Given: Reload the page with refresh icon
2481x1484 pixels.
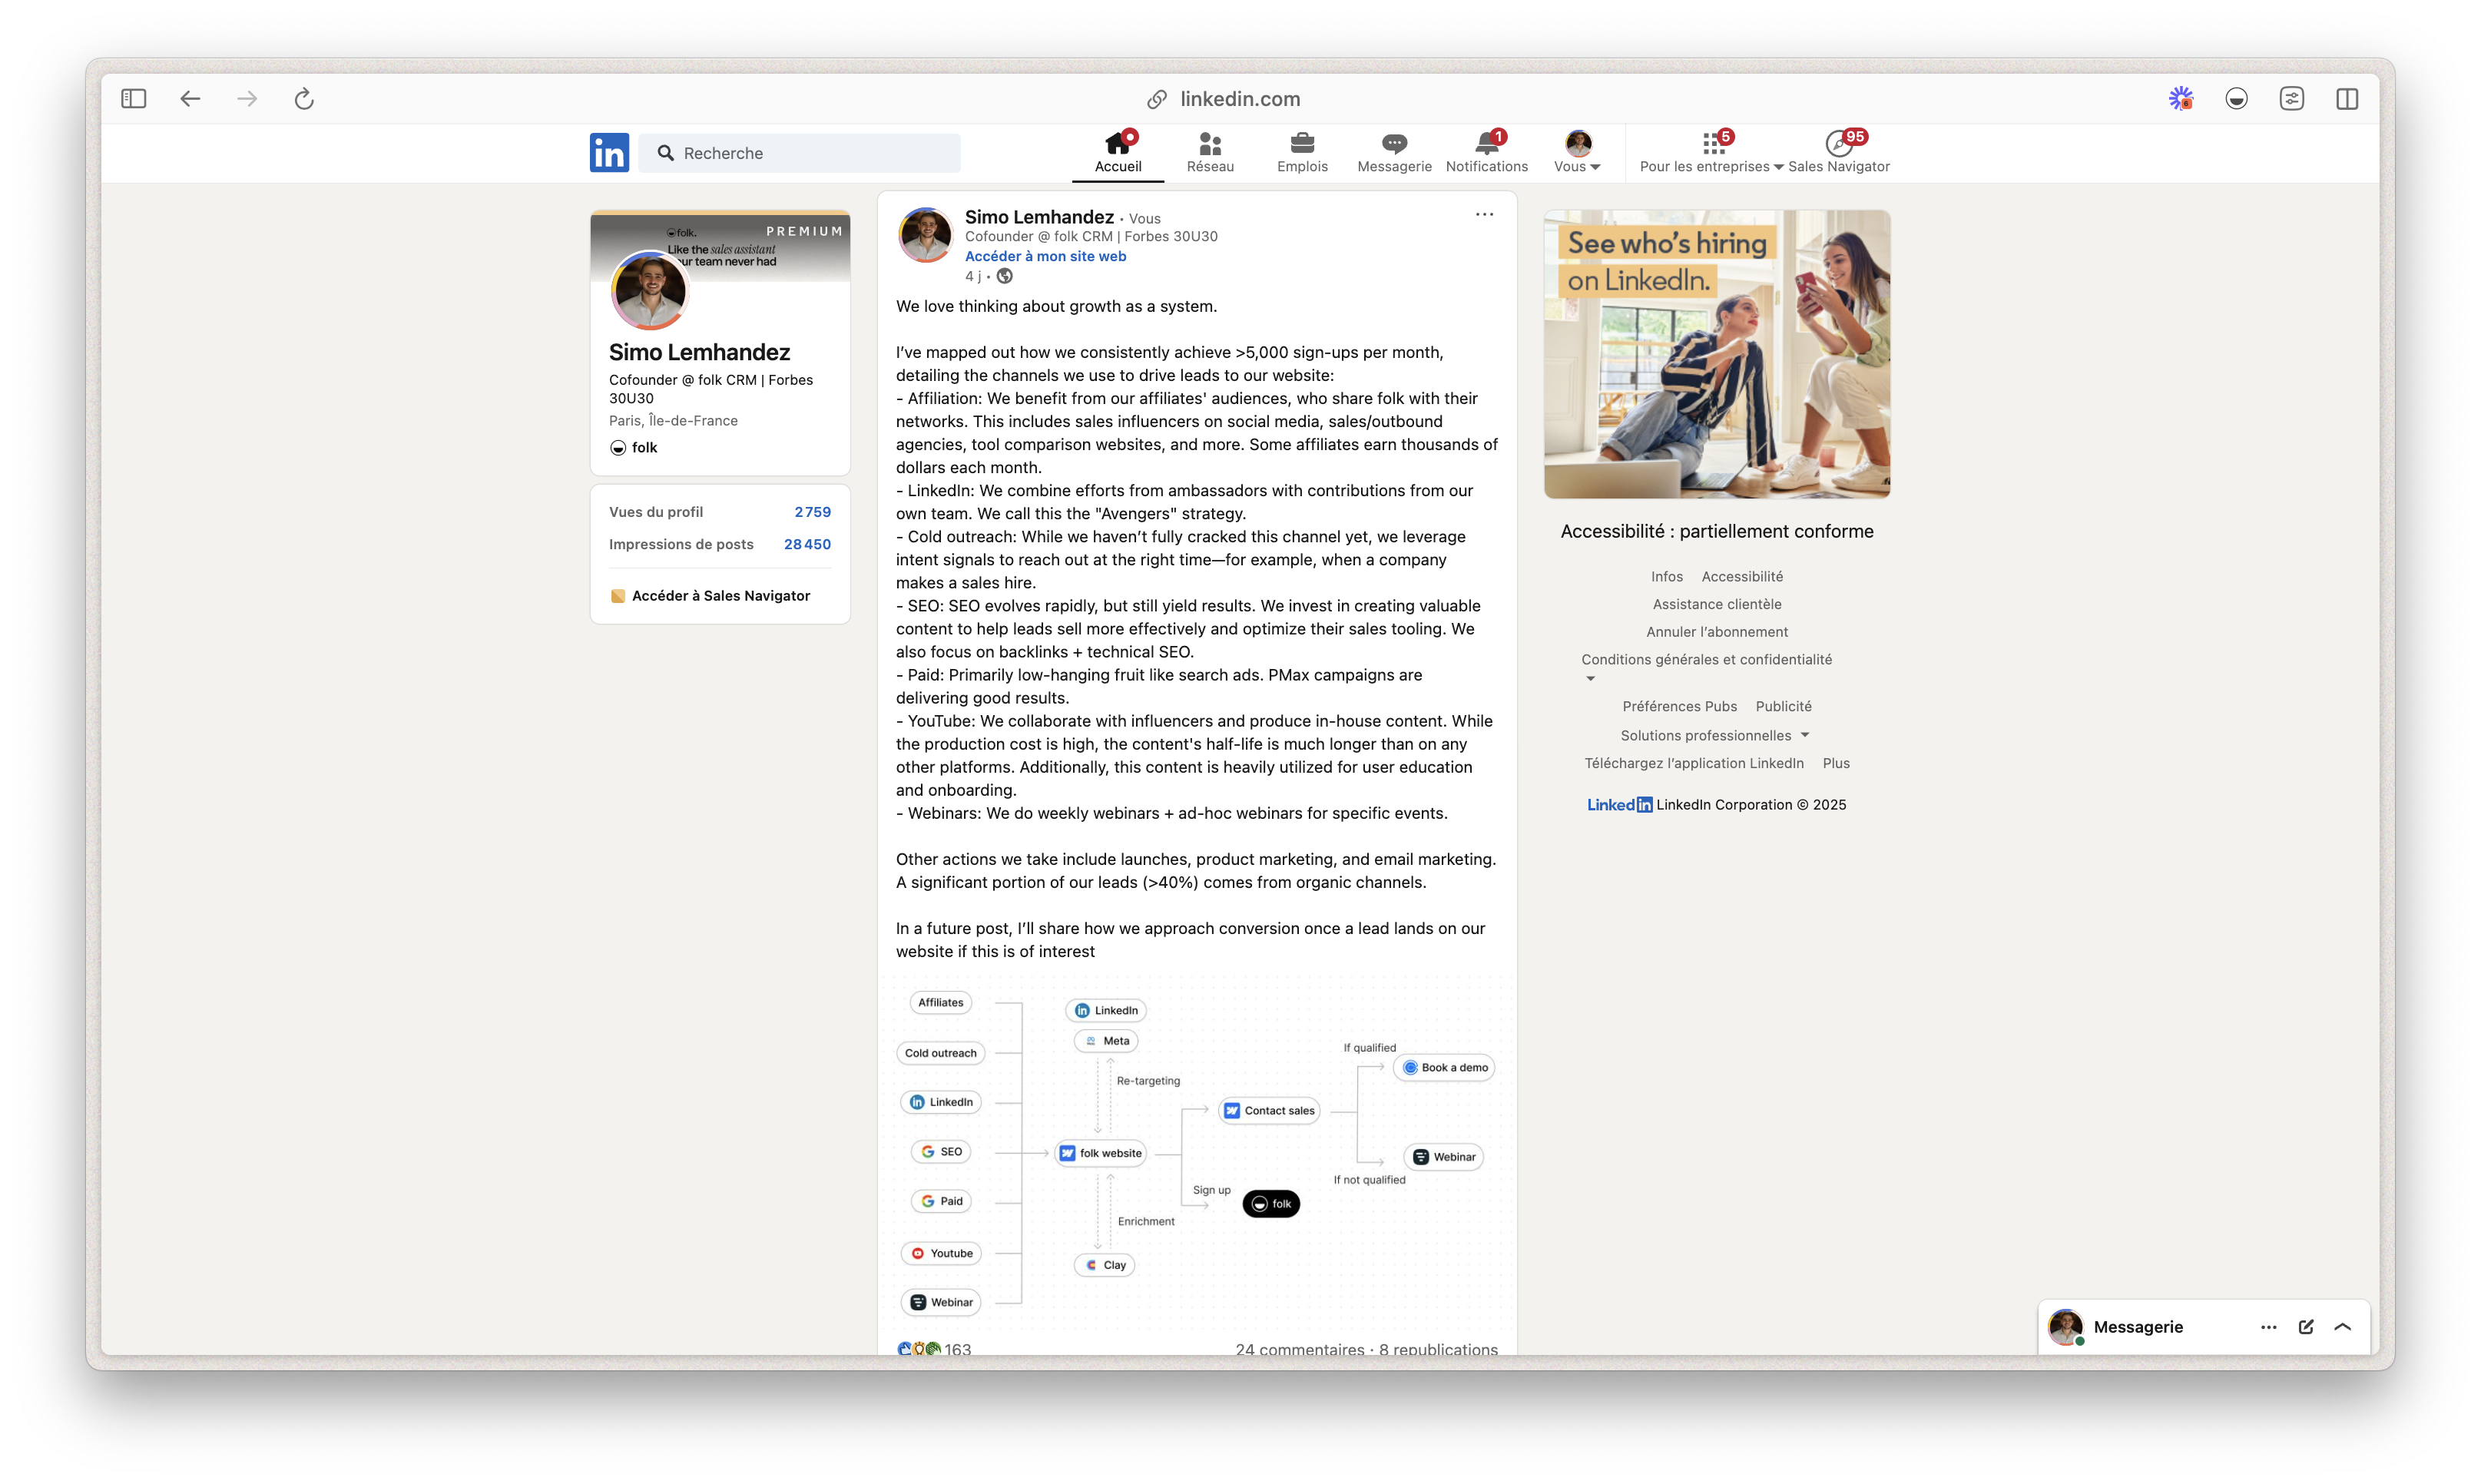Looking at the screenshot, I should [304, 99].
